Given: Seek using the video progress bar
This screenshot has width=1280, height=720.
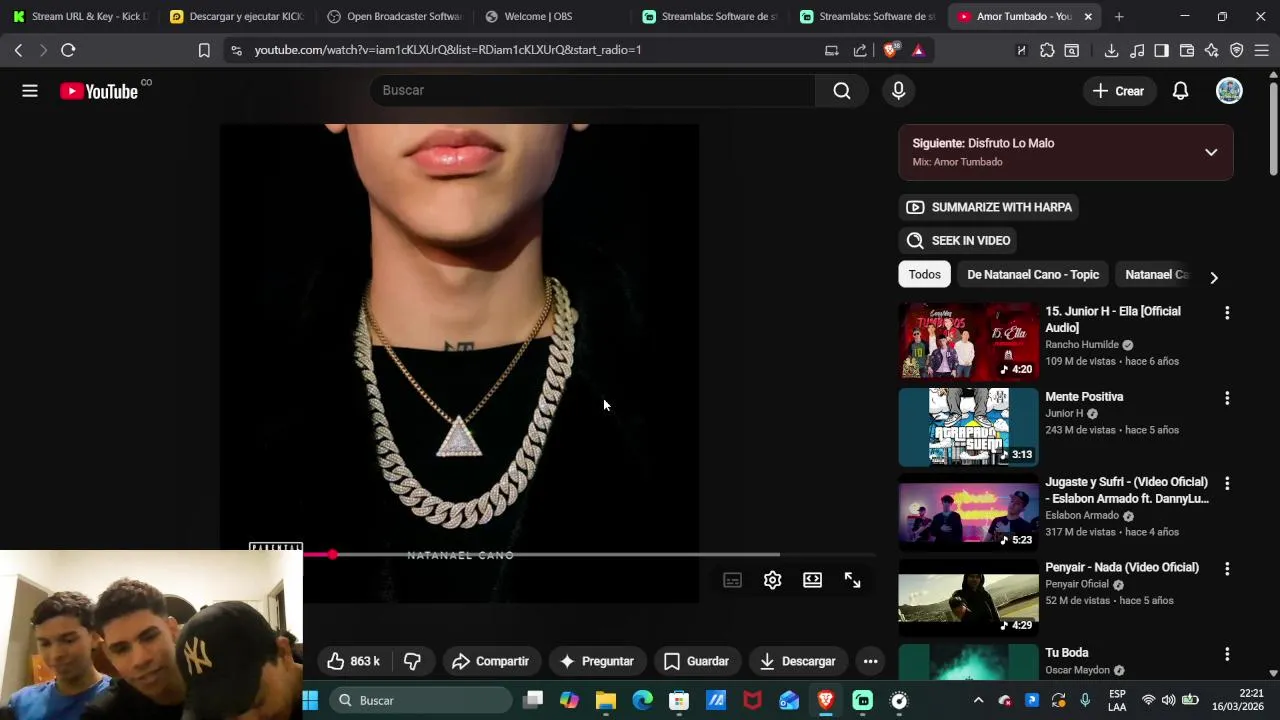Looking at the screenshot, I should point(590,554).
